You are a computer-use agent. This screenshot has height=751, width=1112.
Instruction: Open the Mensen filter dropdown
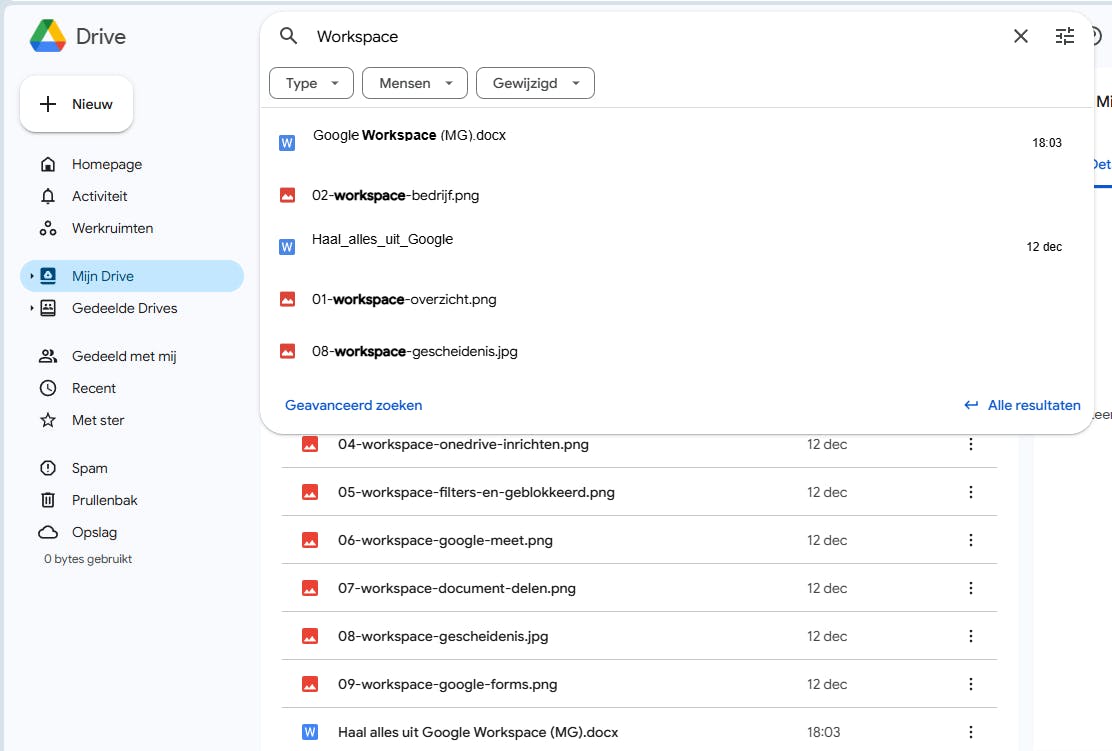click(414, 83)
